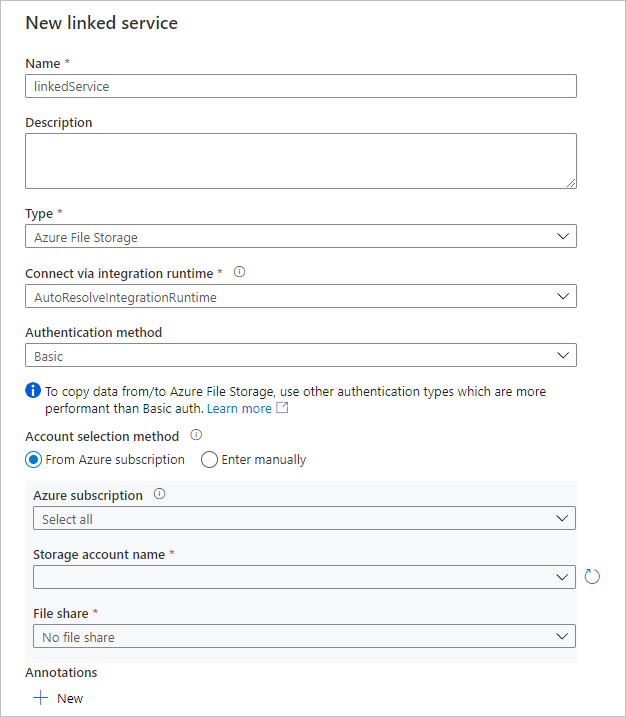Follow the Learn more link
The width and height of the screenshot is (626, 717).
click(x=239, y=409)
